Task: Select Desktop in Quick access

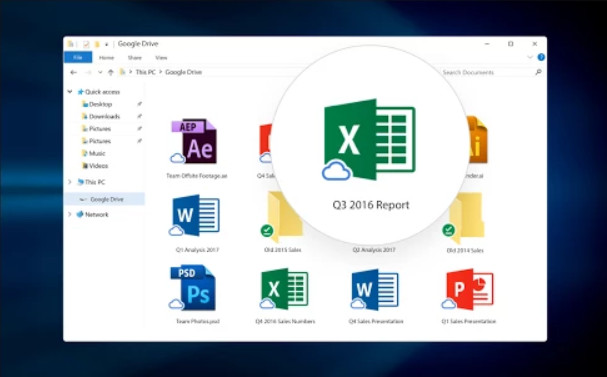Action: 100,104
